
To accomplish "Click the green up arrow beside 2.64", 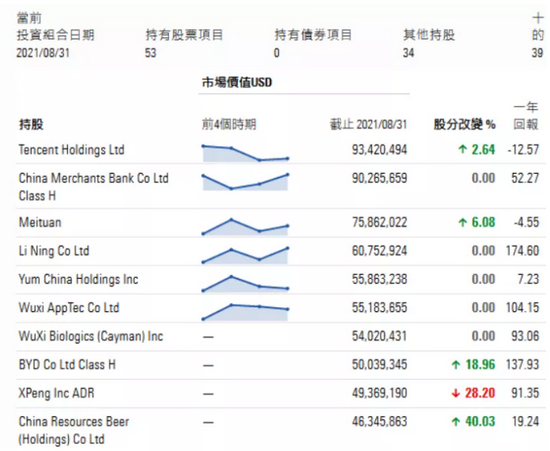I will 463,150.
